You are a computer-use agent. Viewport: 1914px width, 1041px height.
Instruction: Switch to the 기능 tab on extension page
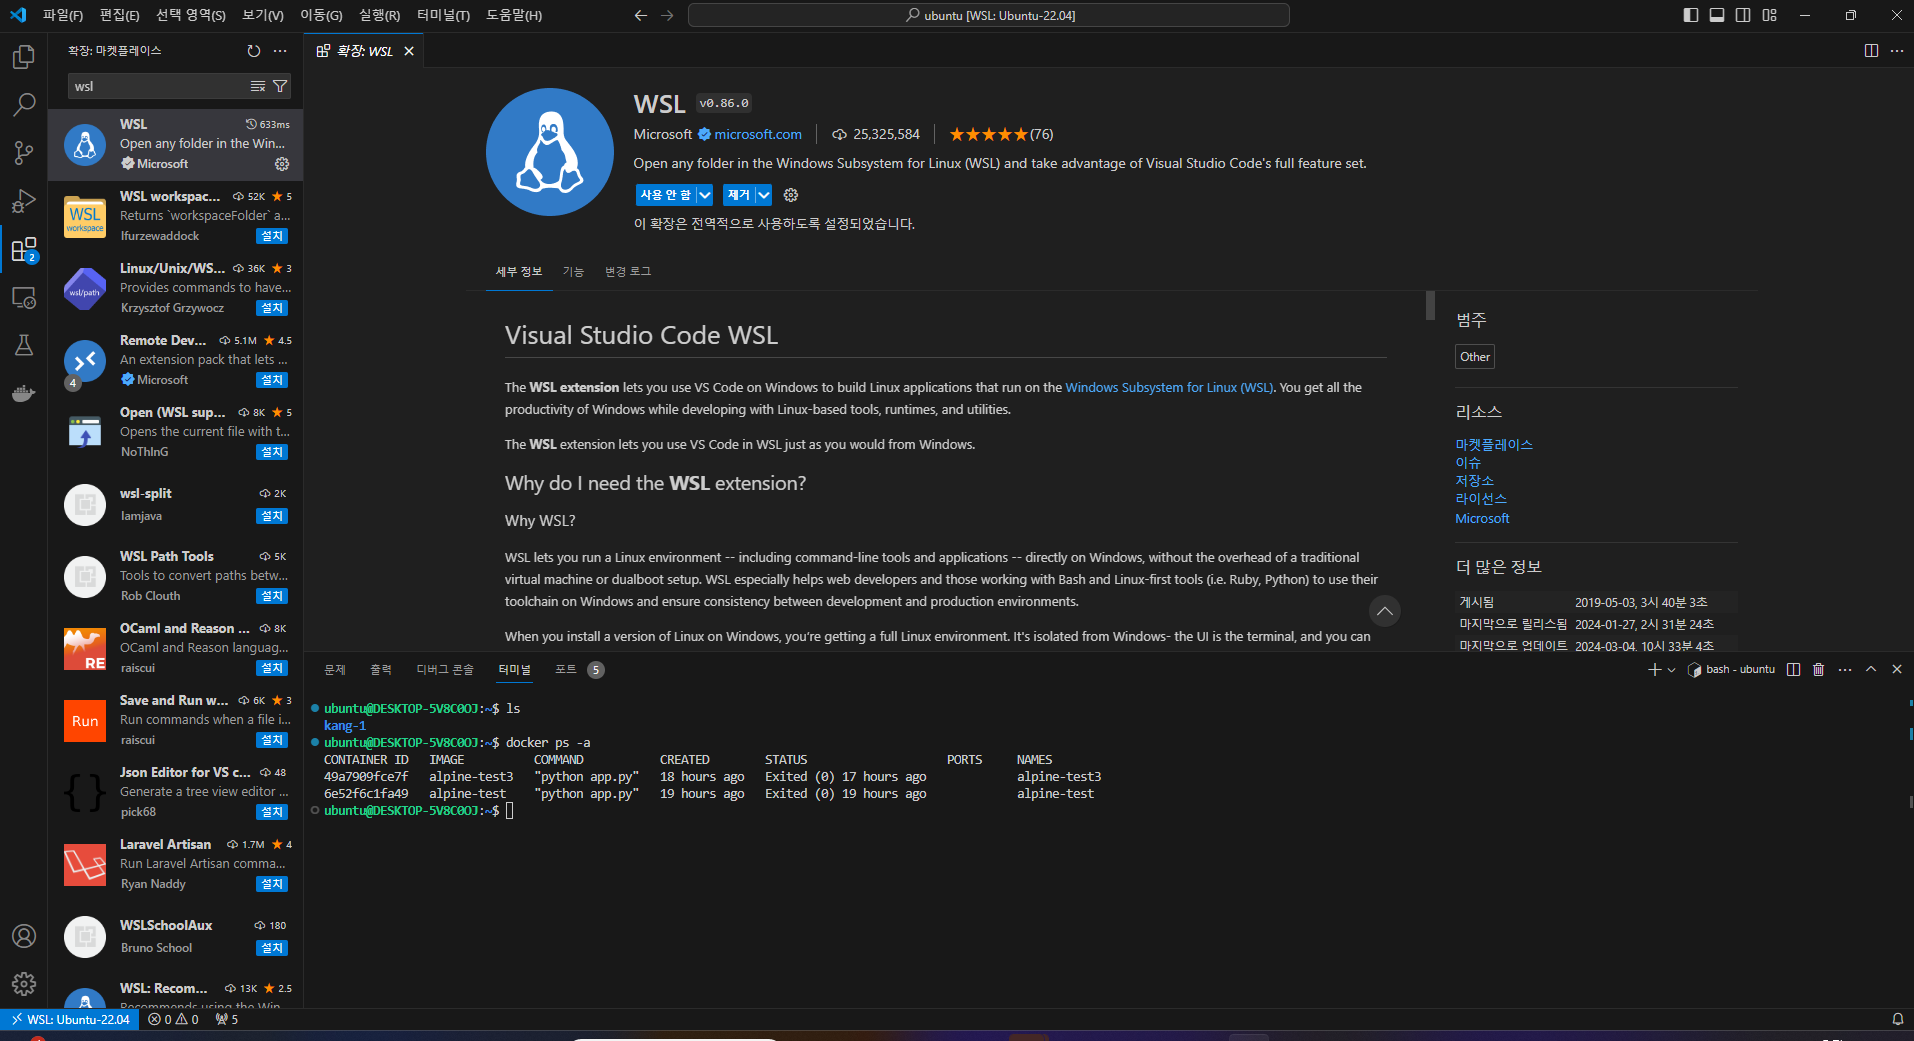(x=573, y=272)
